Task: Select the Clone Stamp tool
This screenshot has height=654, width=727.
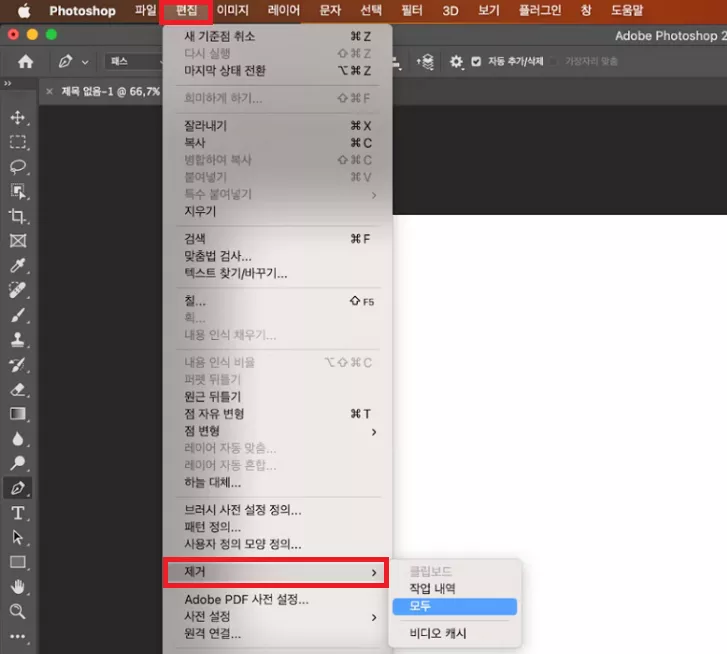Action: click(x=18, y=340)
